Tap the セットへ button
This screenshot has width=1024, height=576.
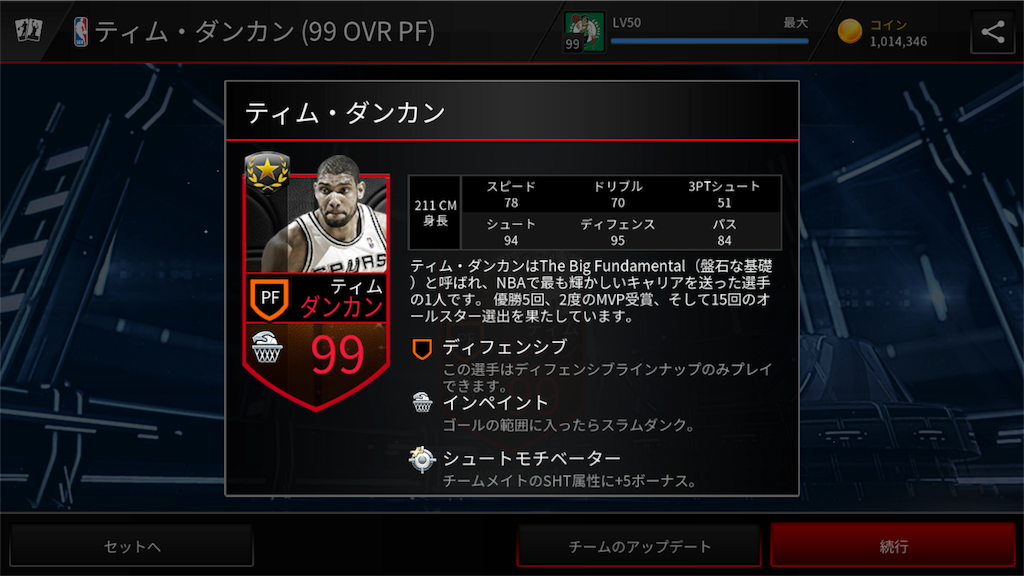[131, 546]
